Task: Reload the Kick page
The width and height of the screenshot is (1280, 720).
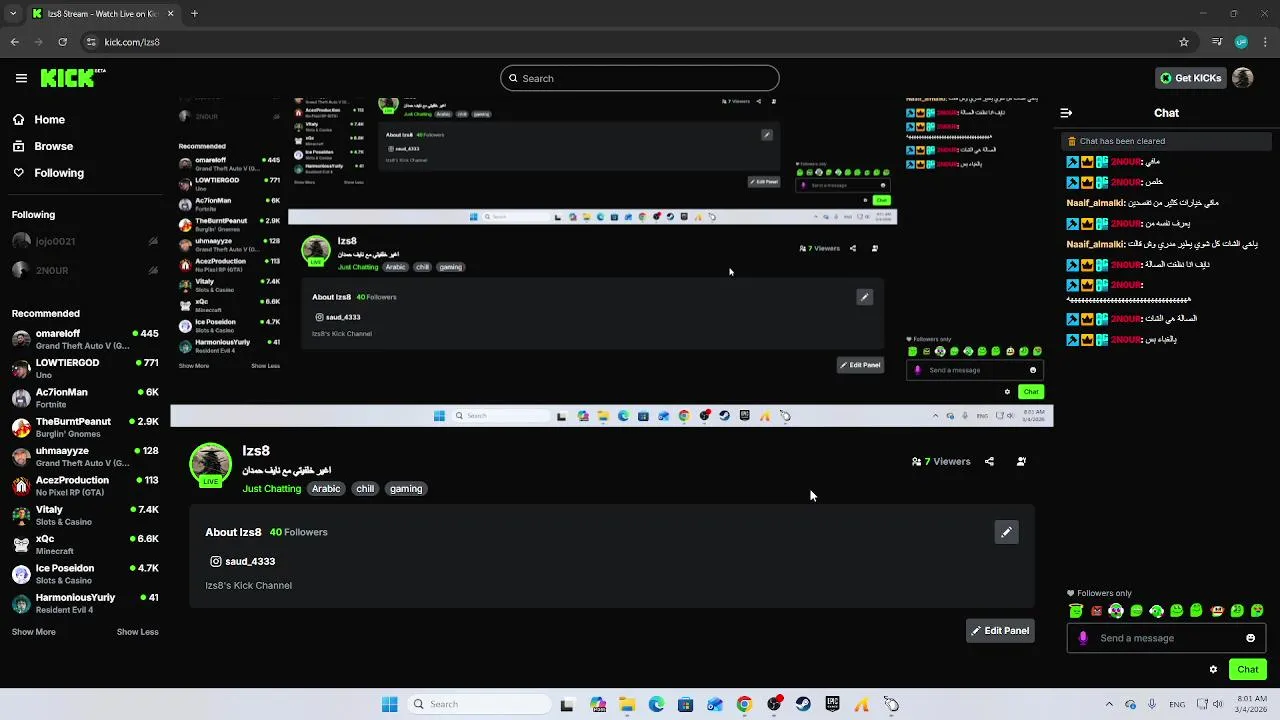Action: tap(63, 42)
